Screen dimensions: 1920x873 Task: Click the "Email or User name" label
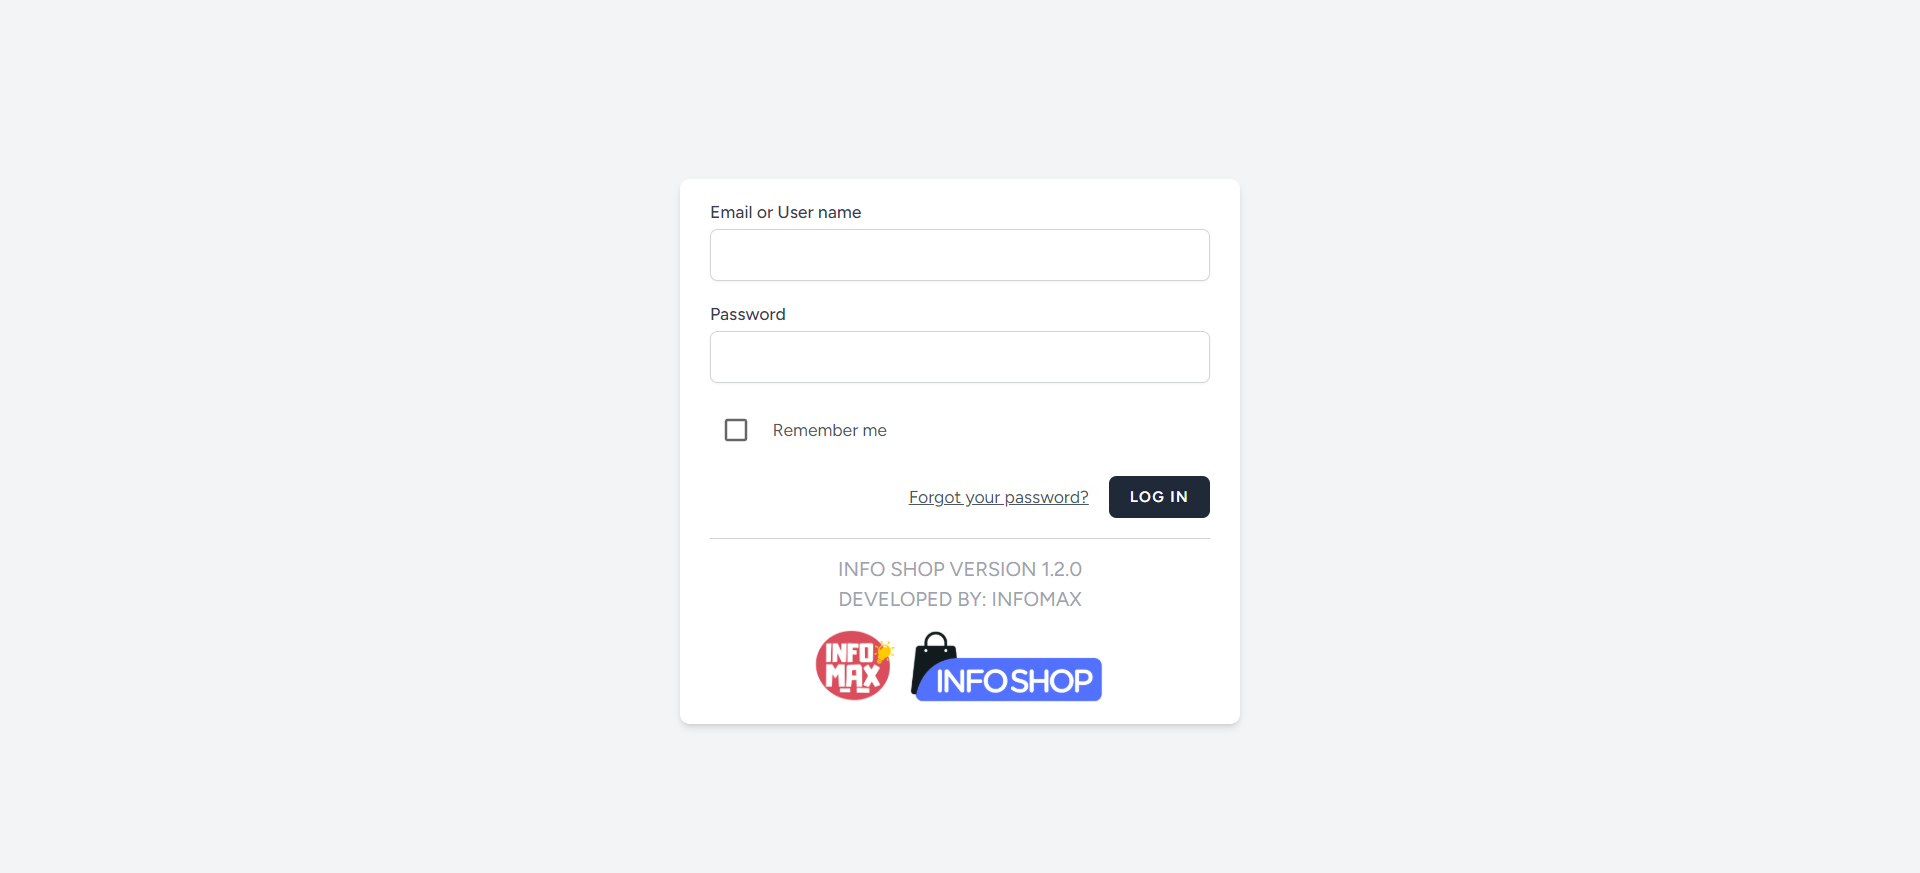[785, 212]
